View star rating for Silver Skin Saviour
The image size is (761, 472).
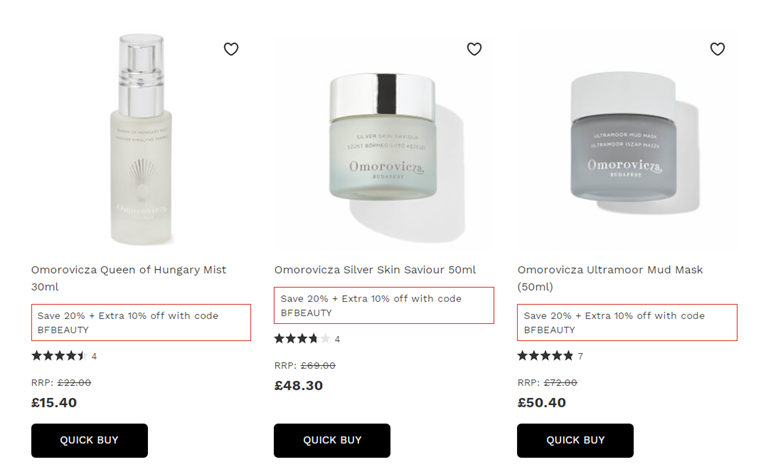point(307,339)
